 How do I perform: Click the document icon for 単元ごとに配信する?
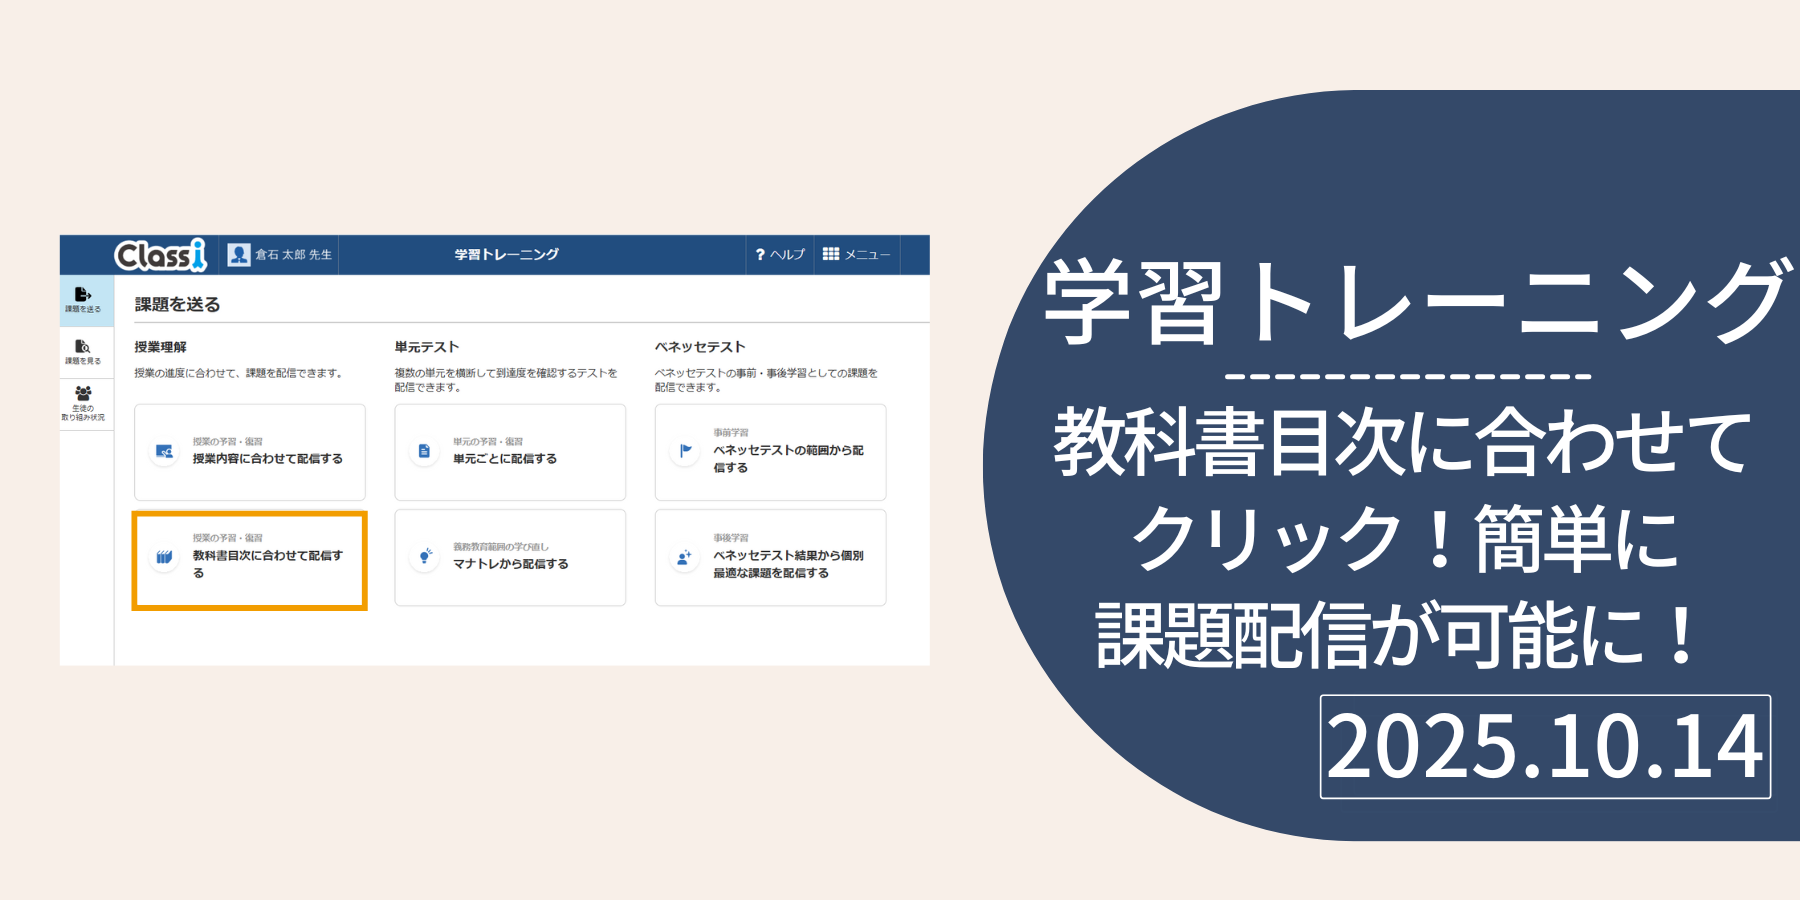[424, 451]
